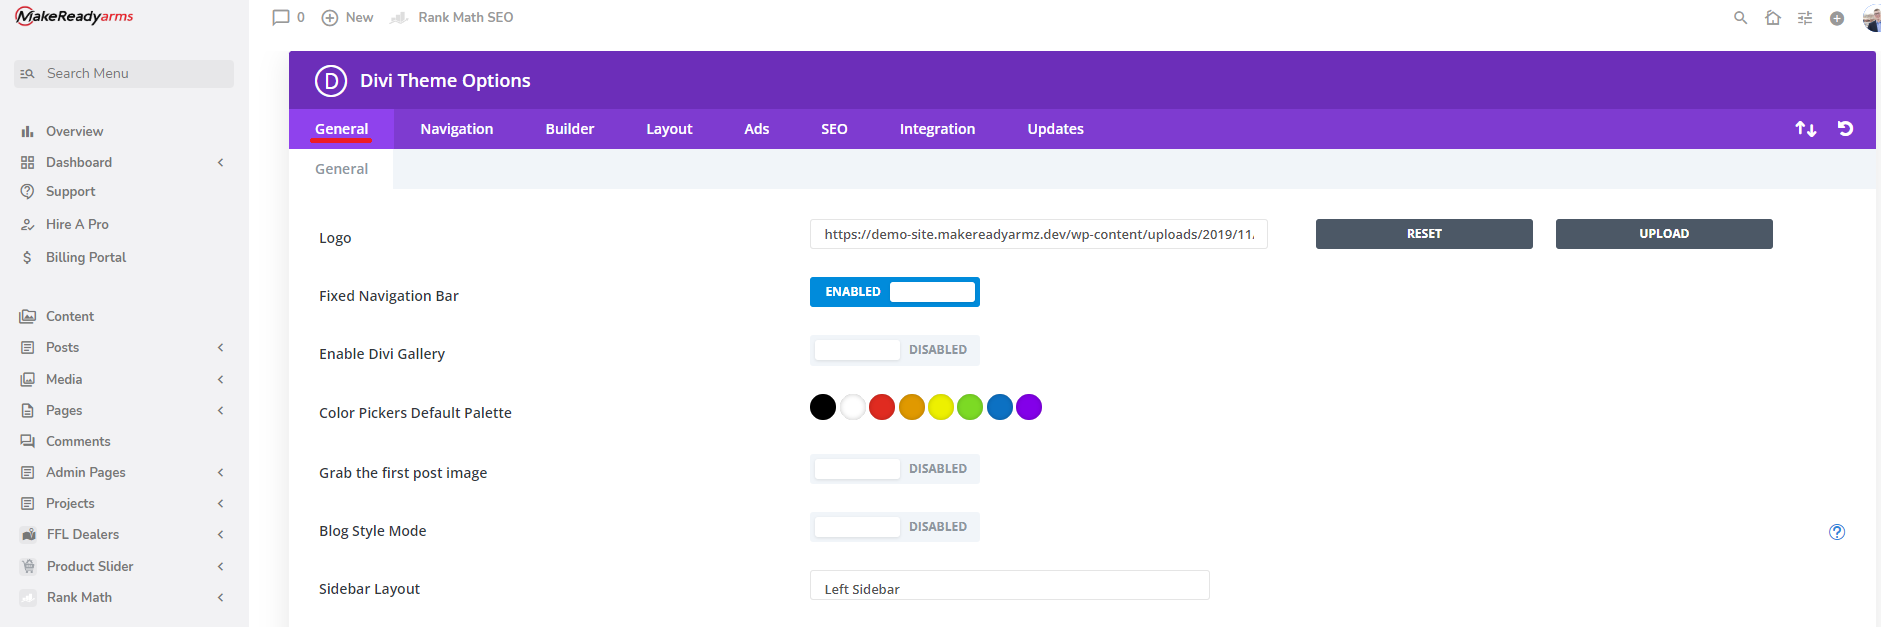
Task: Click the MakeReadyarms logo
Action: coord(74,16)
